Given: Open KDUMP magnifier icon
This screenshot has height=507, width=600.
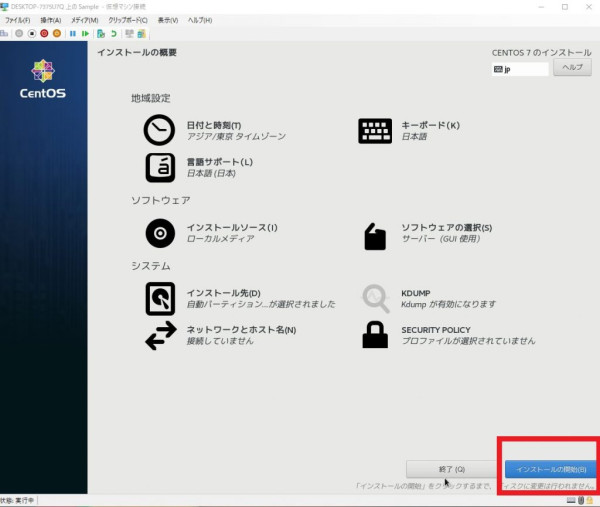Looking at the screenshot, I should (x=375, y=298).
